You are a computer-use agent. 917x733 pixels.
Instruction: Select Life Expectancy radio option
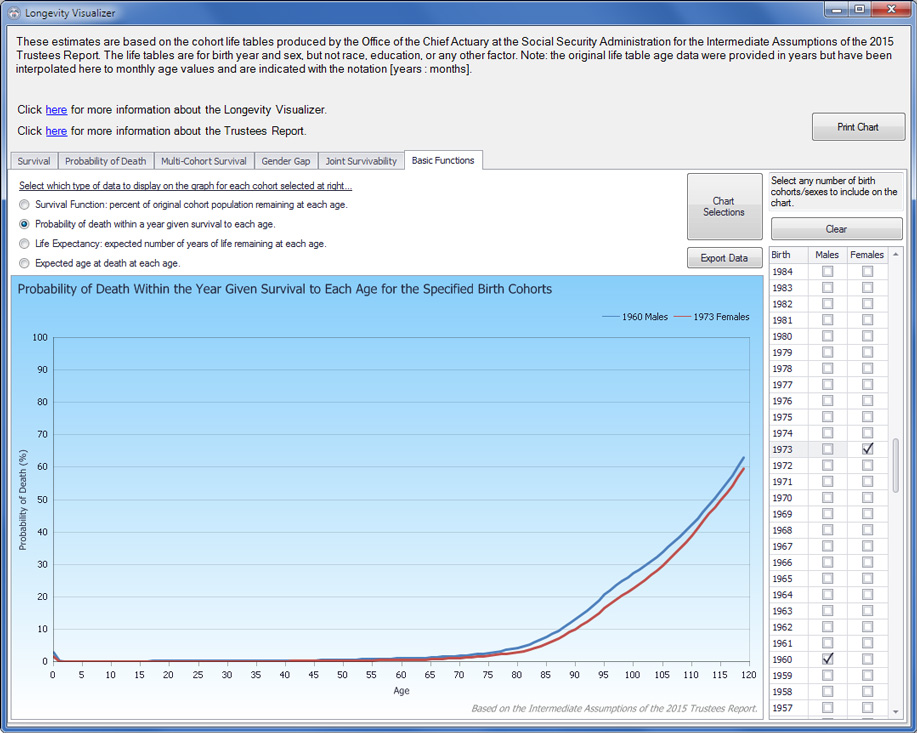click(25, 243)
